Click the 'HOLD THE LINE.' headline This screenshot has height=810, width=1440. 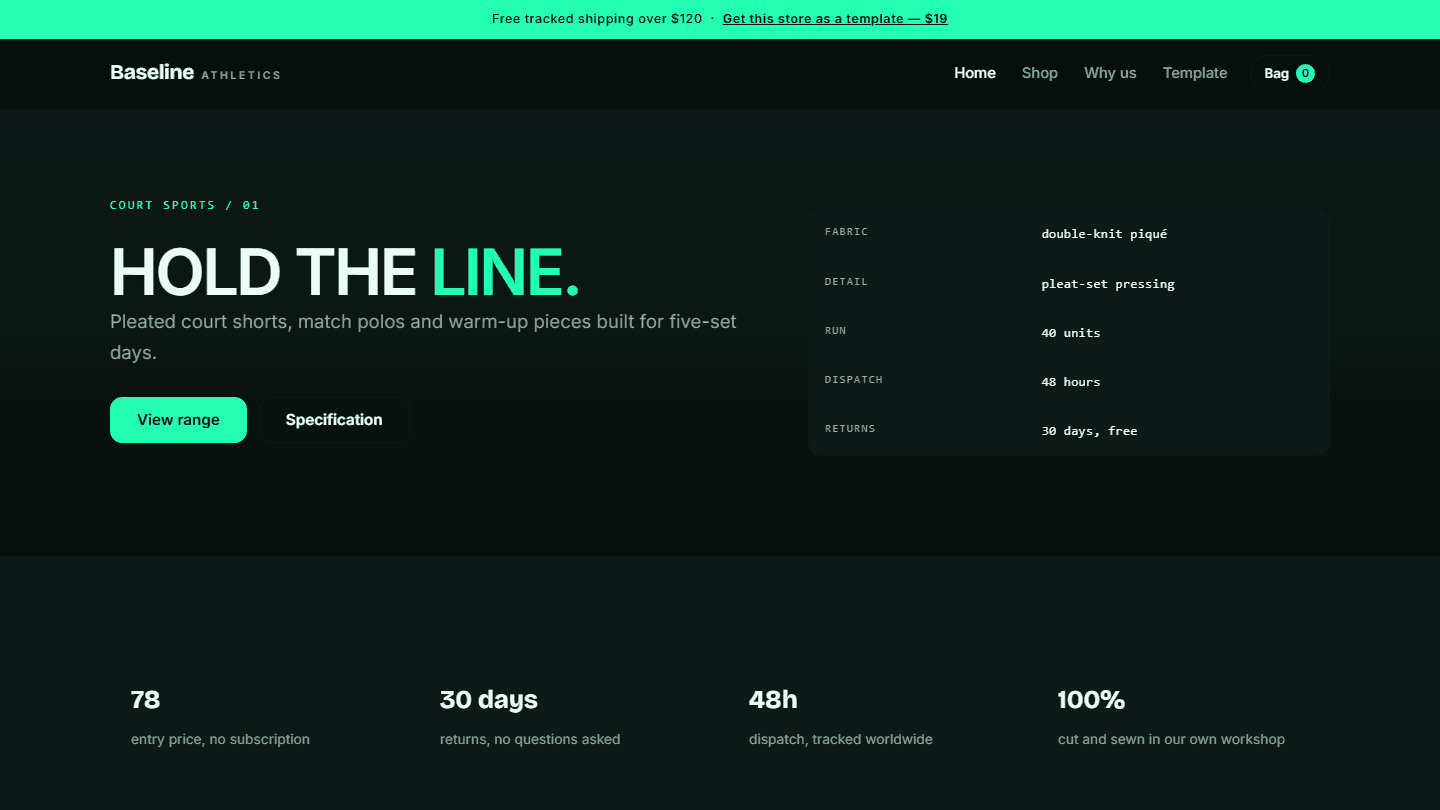tap(345, 271)
